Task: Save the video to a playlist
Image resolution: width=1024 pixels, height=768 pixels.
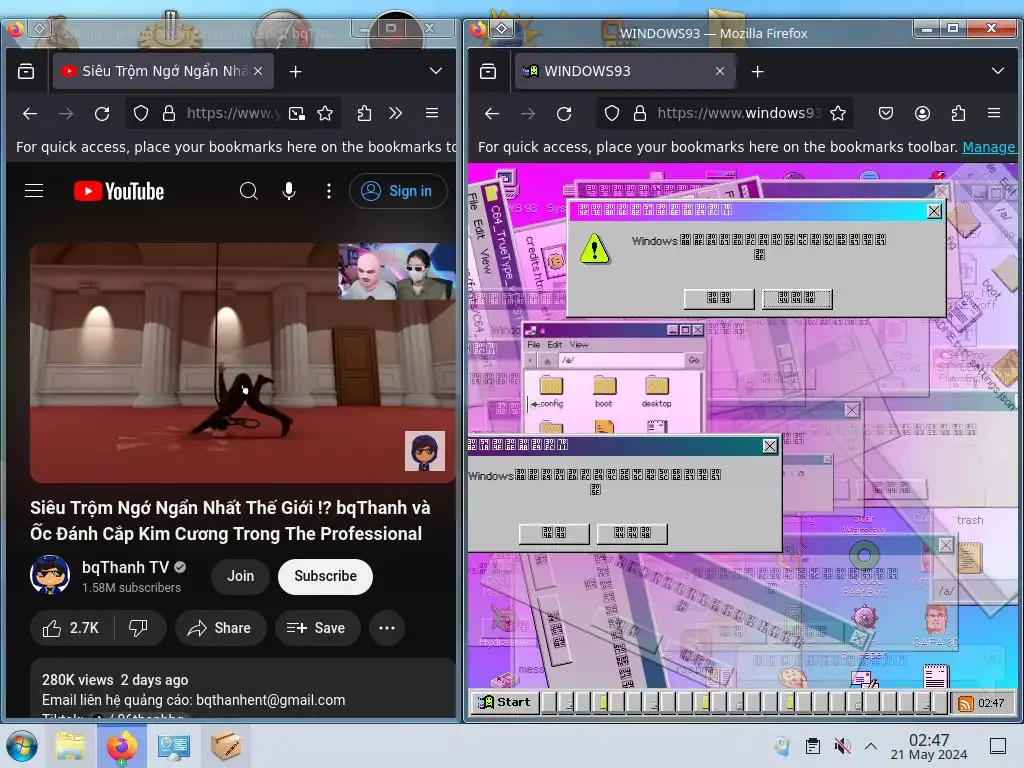Action: pos(317,628)
